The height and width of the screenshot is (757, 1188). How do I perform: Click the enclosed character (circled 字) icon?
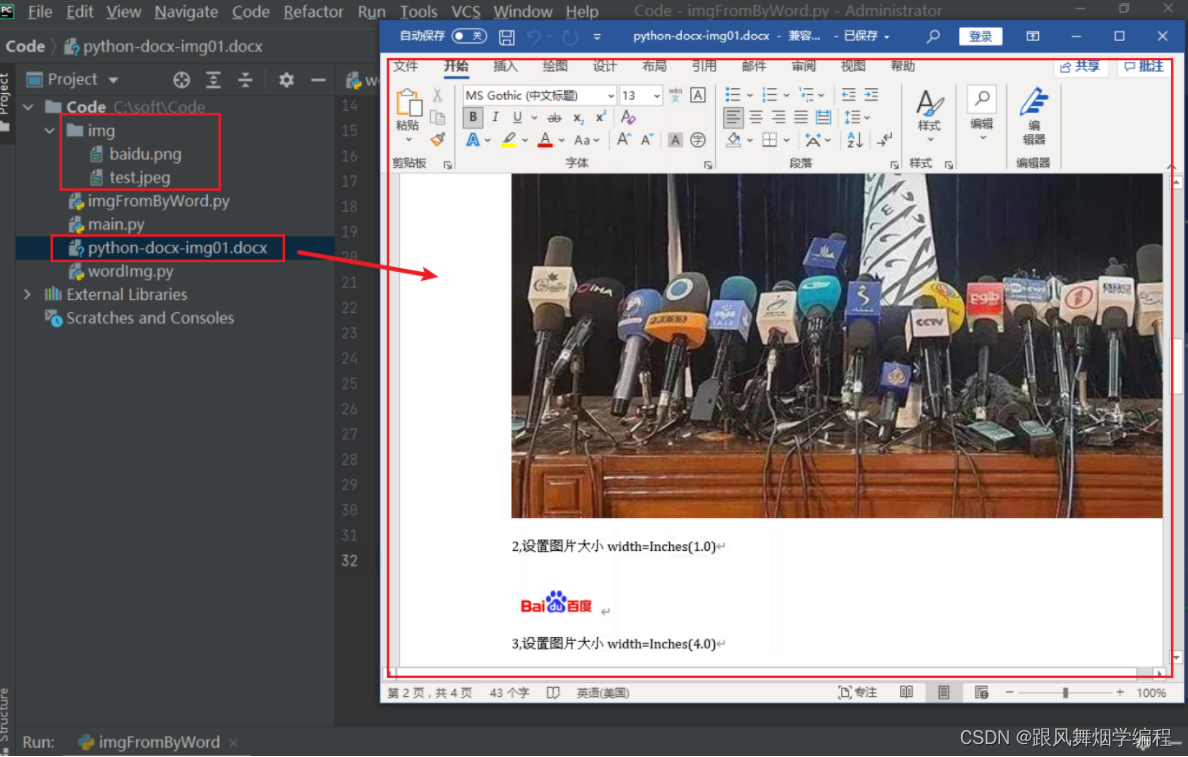tap(698, 139)
